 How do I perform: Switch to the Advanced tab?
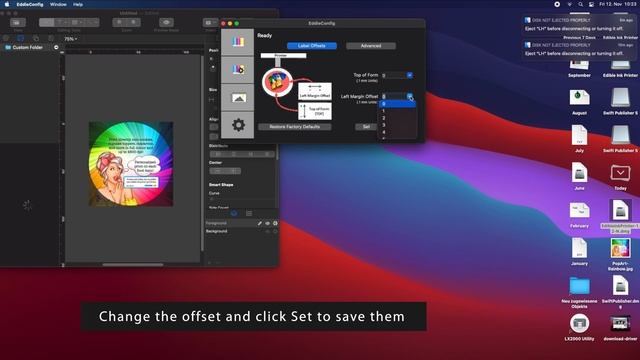pos(371,46)
